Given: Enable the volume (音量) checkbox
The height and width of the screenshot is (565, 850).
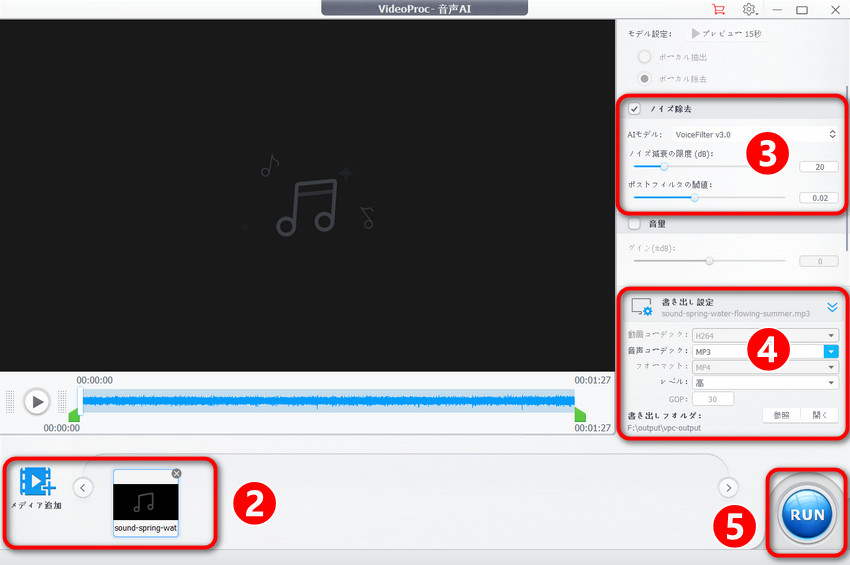Looking at the screenshot, I should (x=634, y=223).
